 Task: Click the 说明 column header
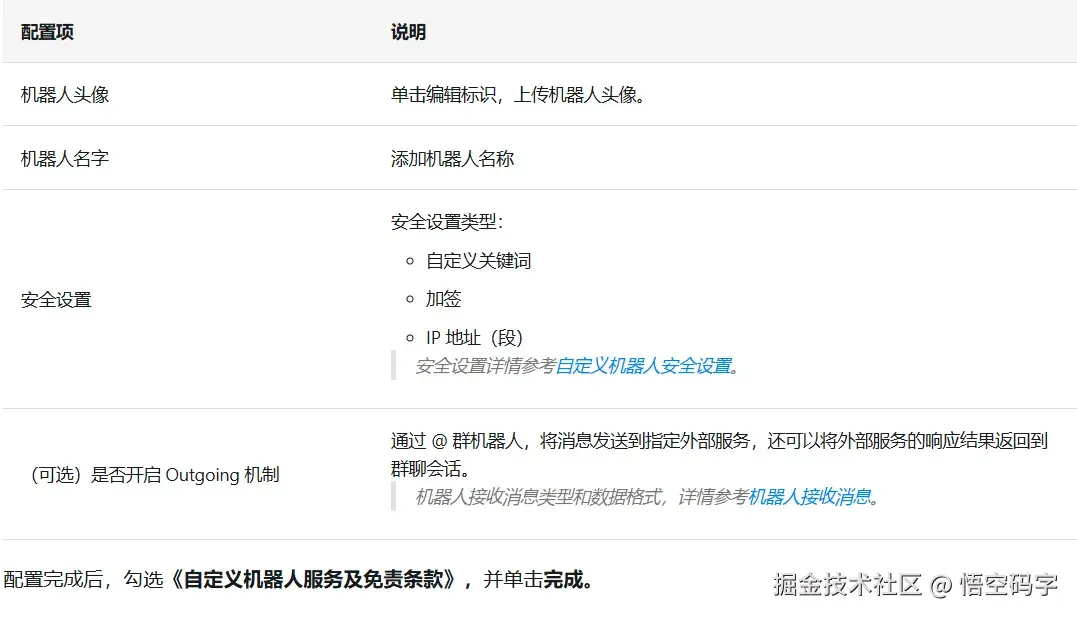coord(409,32)
